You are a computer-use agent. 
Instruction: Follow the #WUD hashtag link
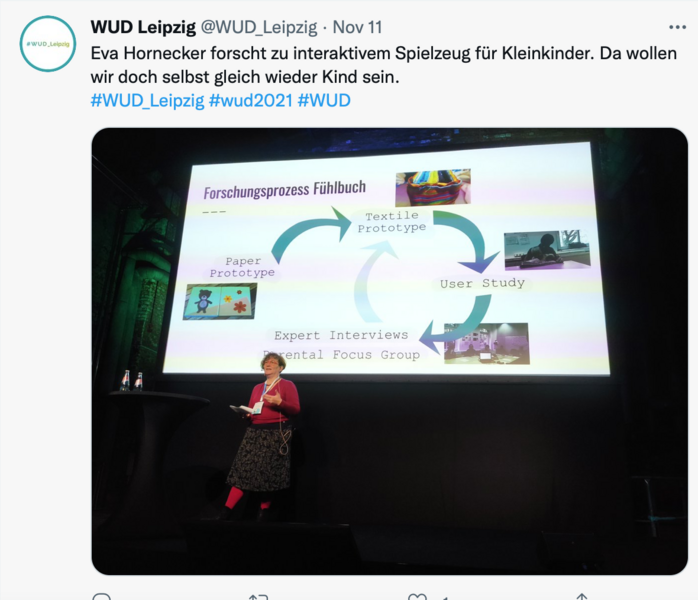coord(324,101)
